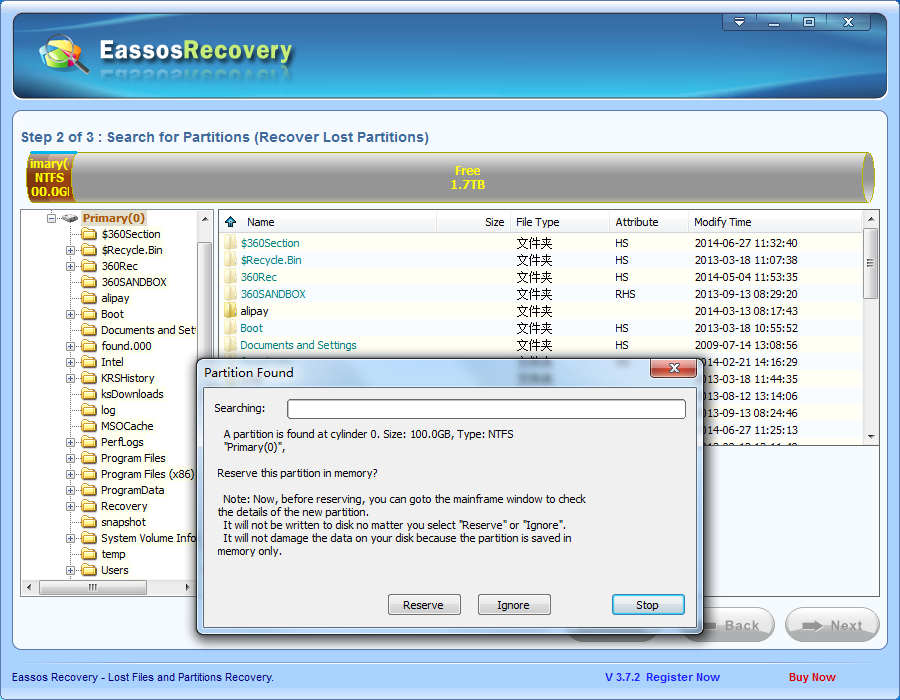This screenshot has height=700, width=900.
Task: Stop the partition search
Action: [x=648, y=605]
